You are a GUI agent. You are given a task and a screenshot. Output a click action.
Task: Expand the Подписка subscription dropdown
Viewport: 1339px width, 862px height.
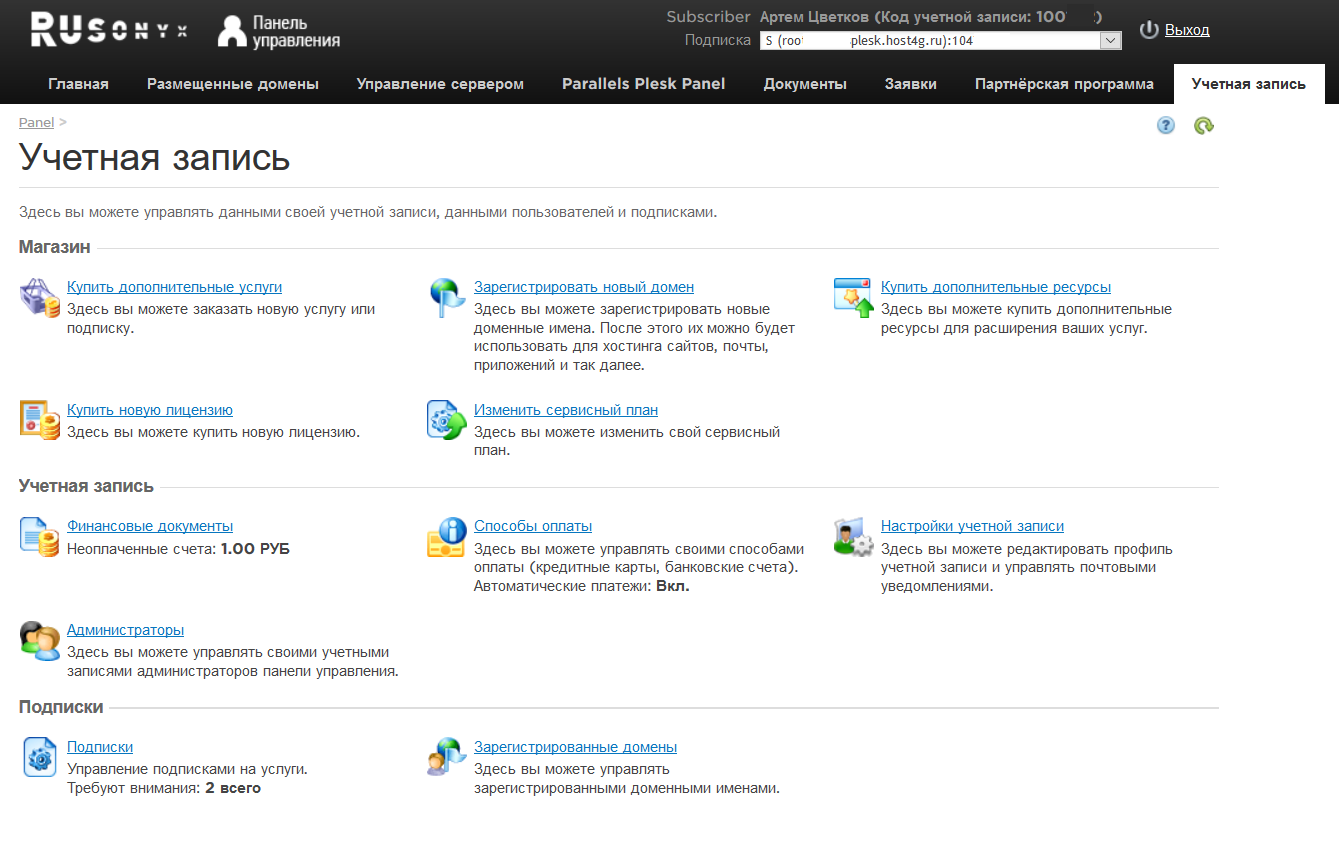coord(1110,41)
